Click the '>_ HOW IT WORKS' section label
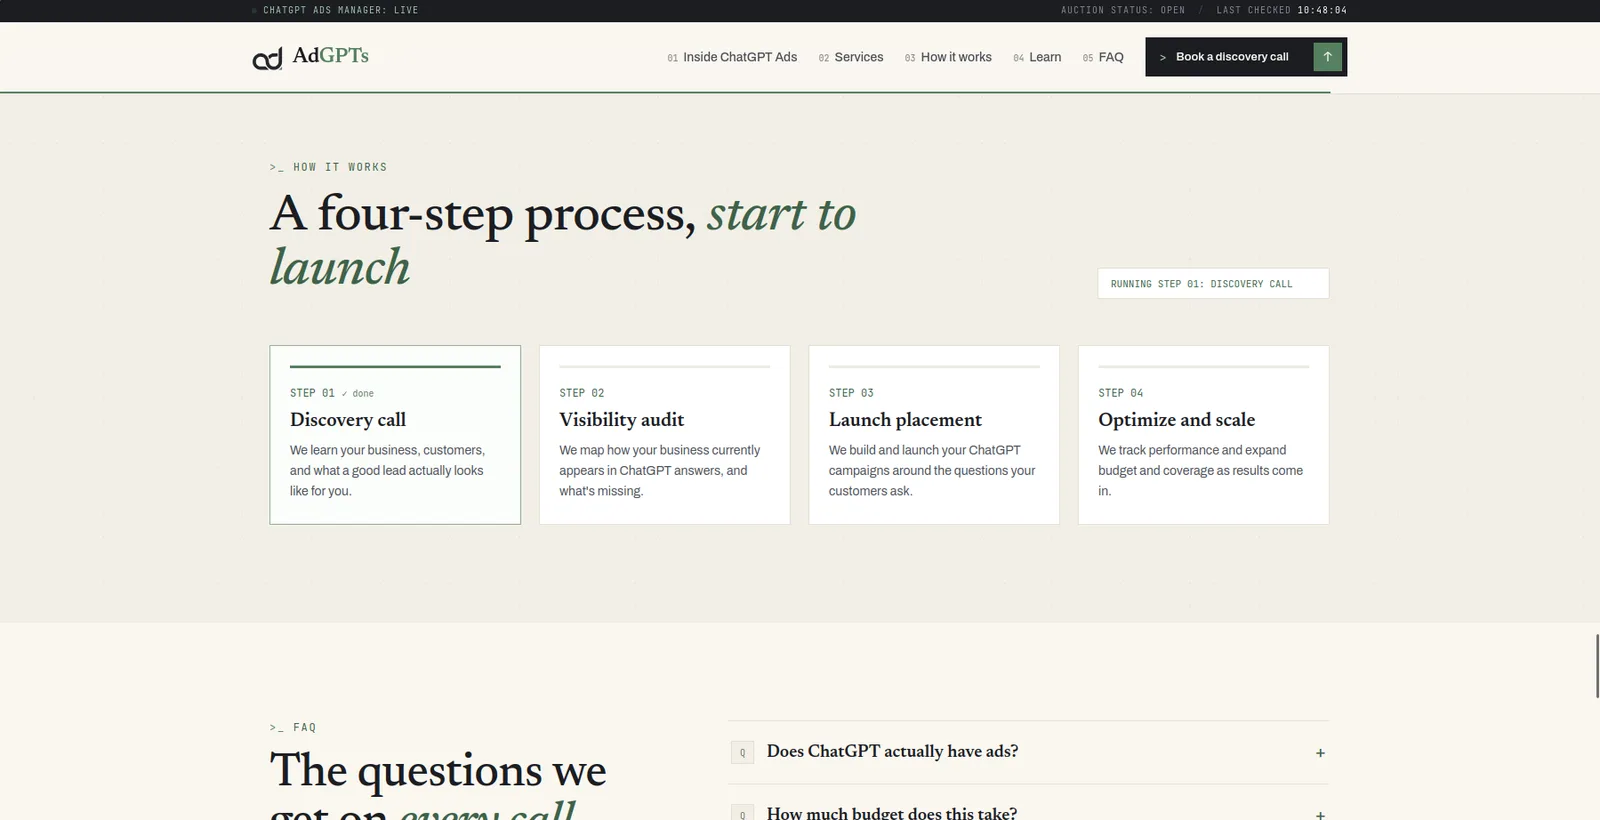 328,167
